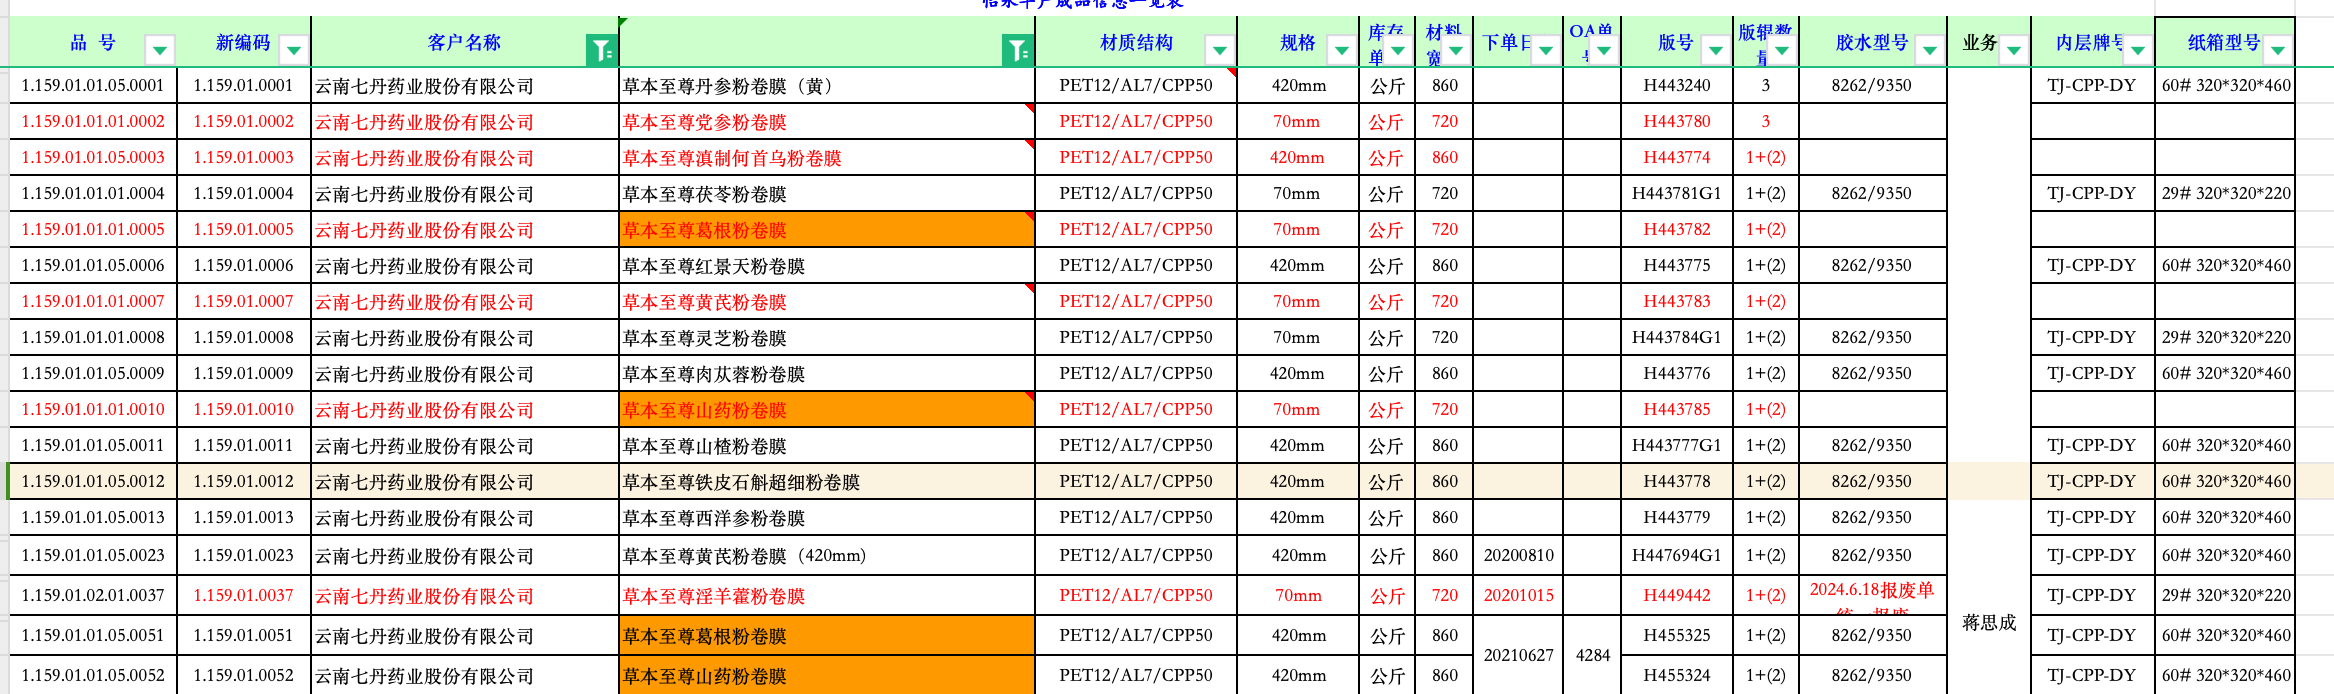Viewport: 2334px width, 694px height.
Task: Open the 品号 column filter dropdown
Action: point(160,49)
